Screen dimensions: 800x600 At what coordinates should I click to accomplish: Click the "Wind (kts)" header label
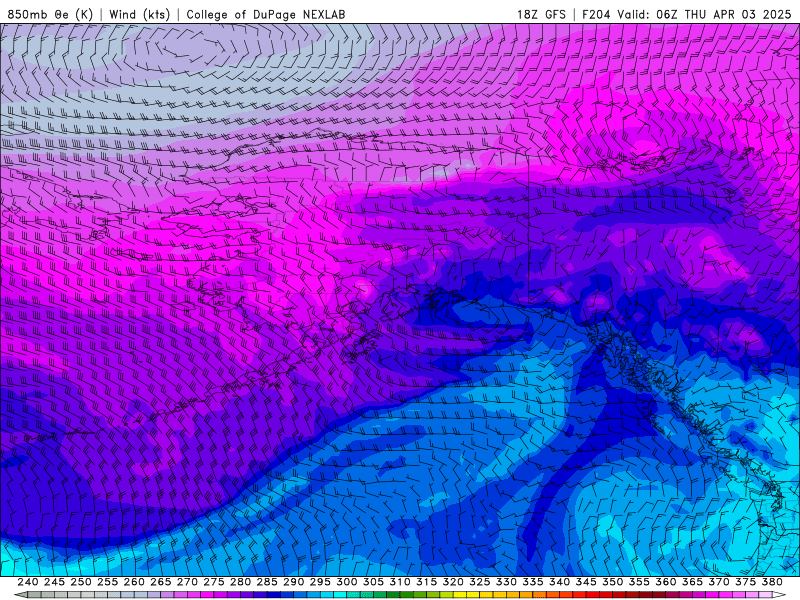click(x=139, y=14)
